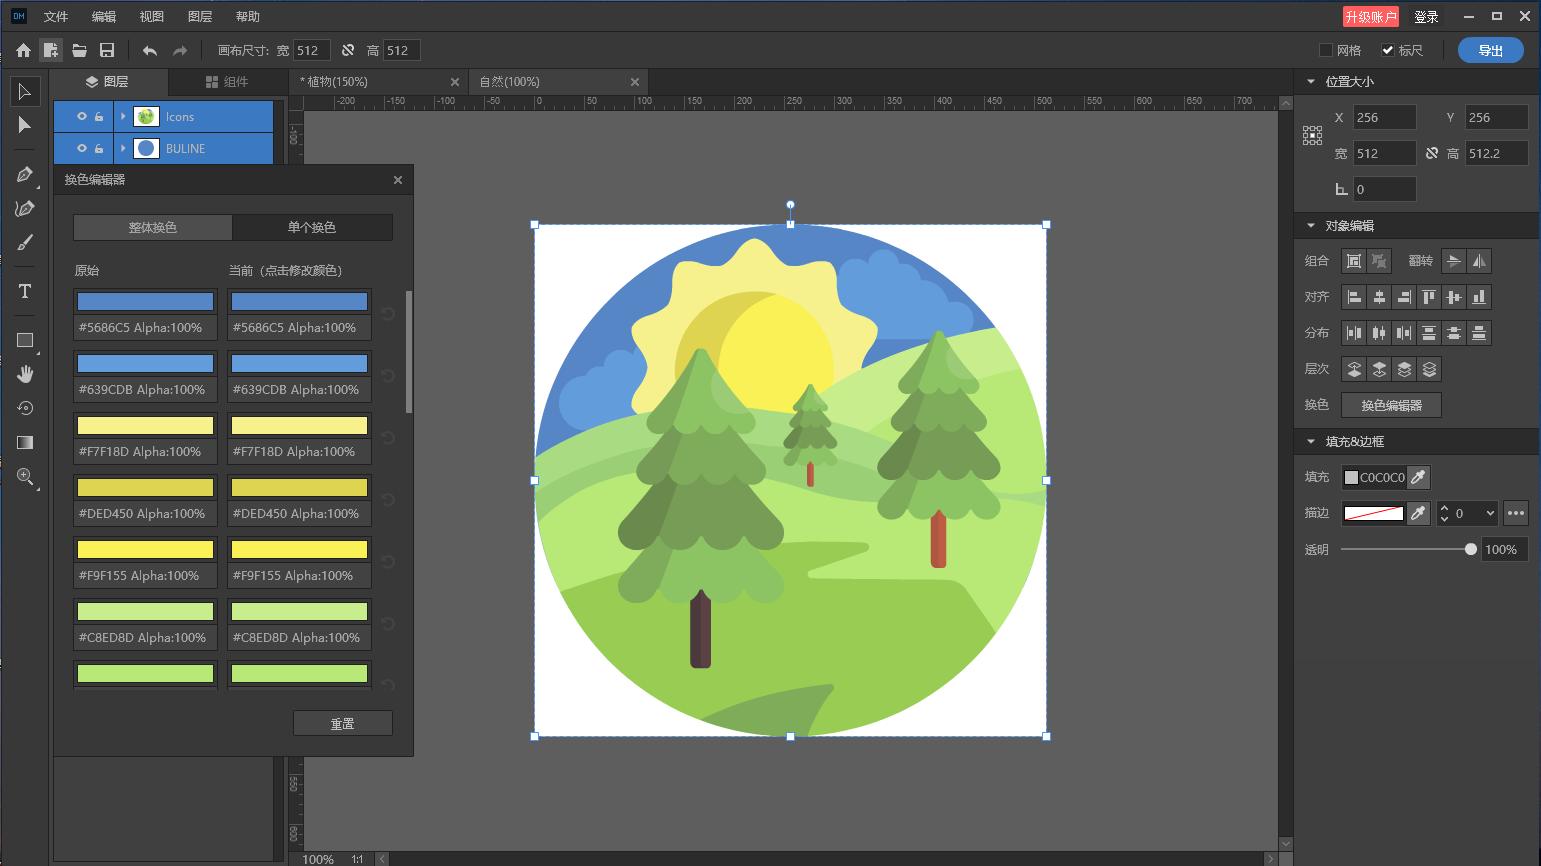The image size is (1541, 866).
Task: Click the group (组合) icon
Action: click(1353, 260)
